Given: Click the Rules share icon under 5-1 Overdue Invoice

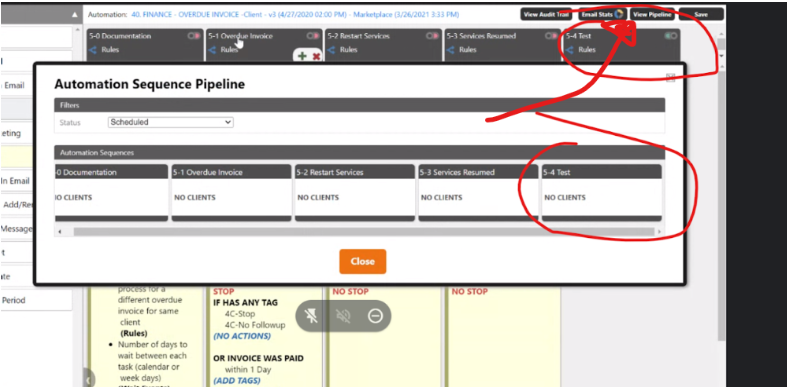Looking at the screenshot, I should coord(212,50).
